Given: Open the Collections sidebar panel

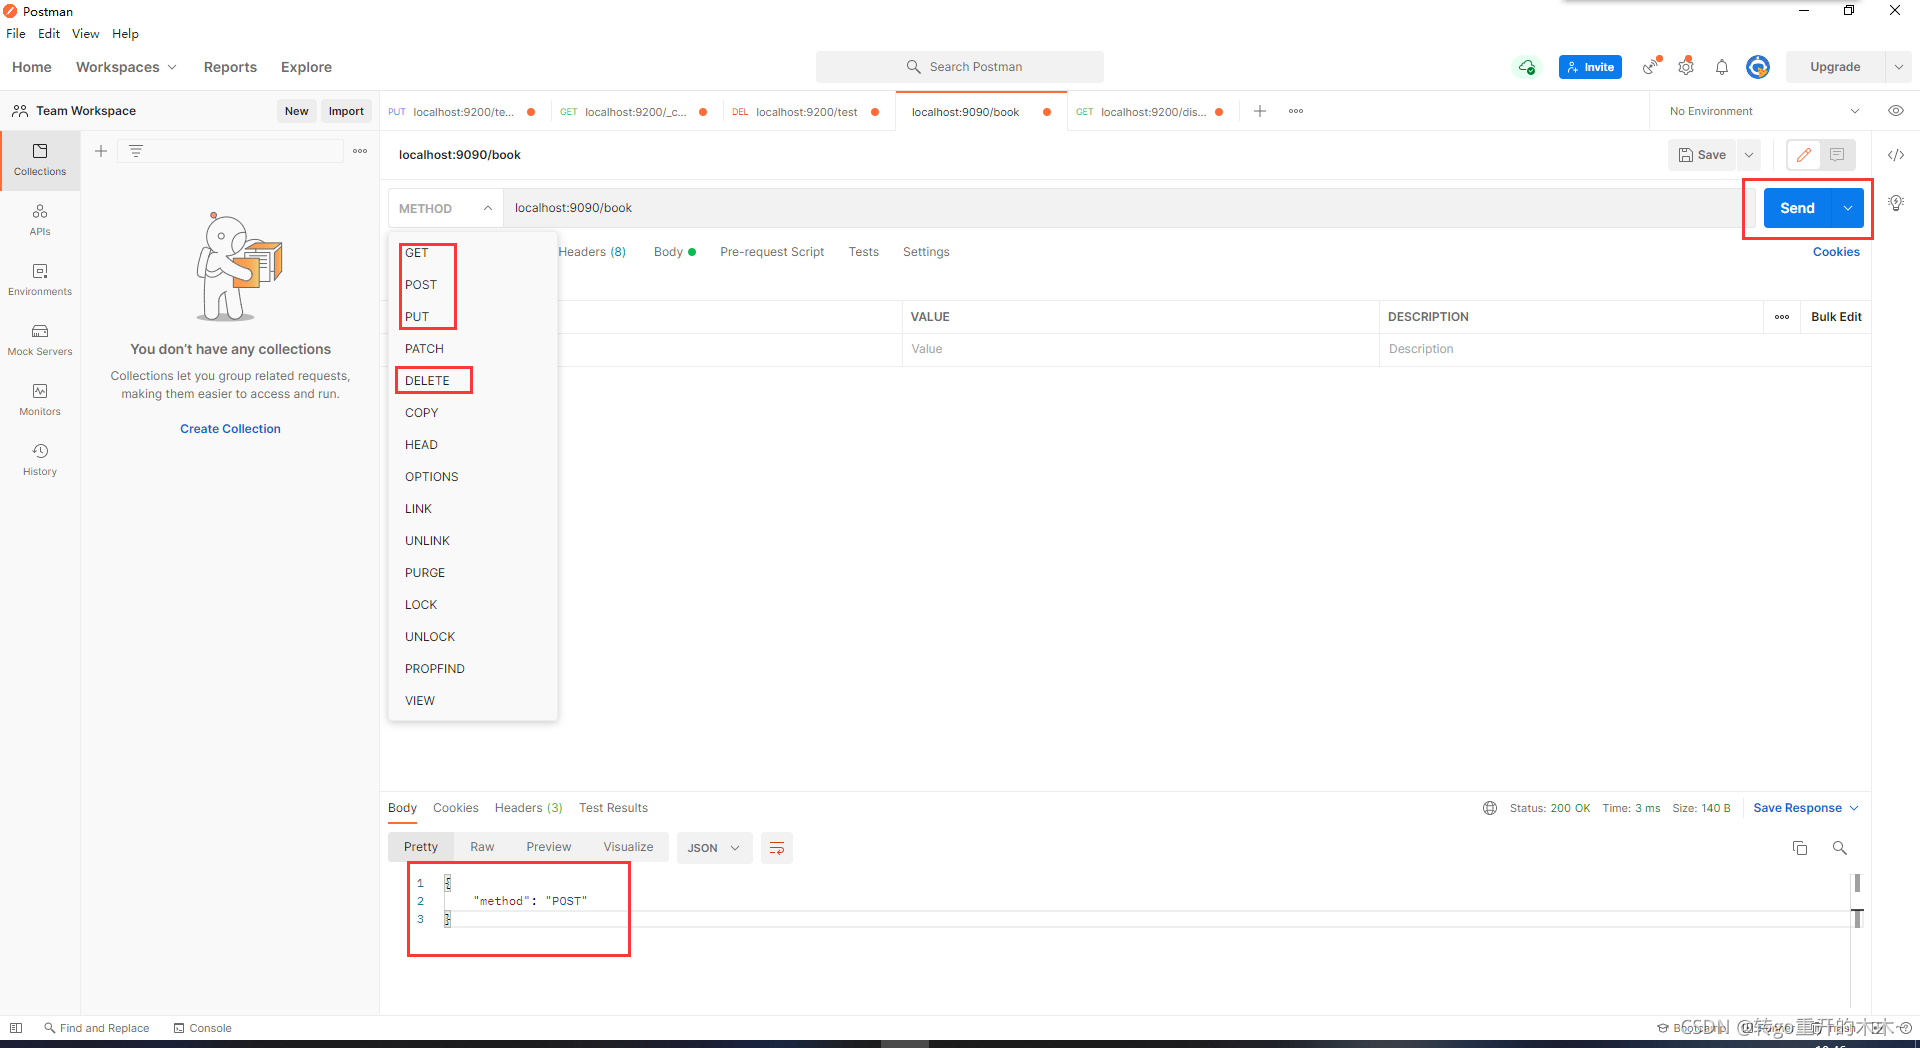Looking at the screenshot, I should pos(40,160).
